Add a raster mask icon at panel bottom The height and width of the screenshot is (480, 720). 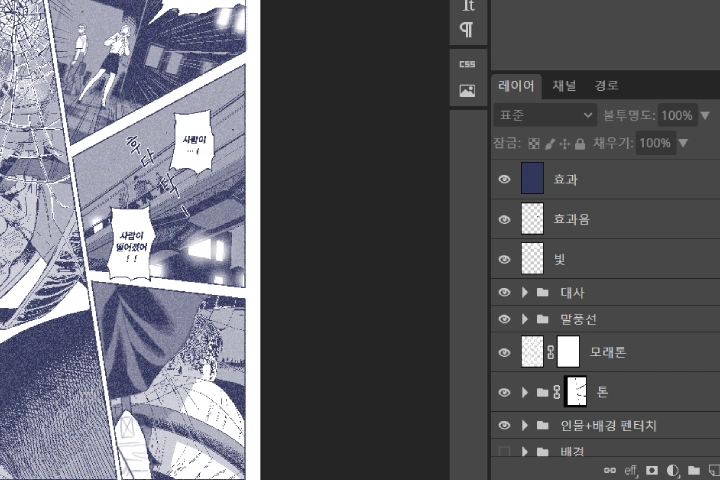[652, 470]
